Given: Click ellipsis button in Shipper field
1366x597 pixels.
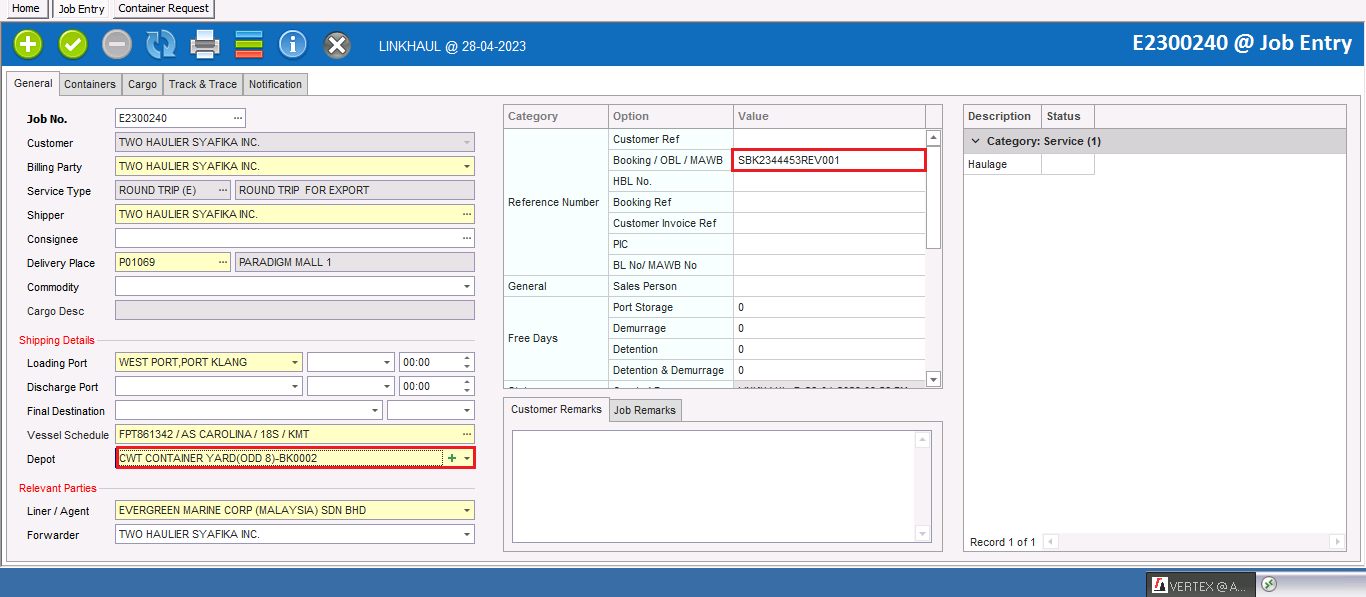Looking at the screenshot, I should (x=466, y=215).
